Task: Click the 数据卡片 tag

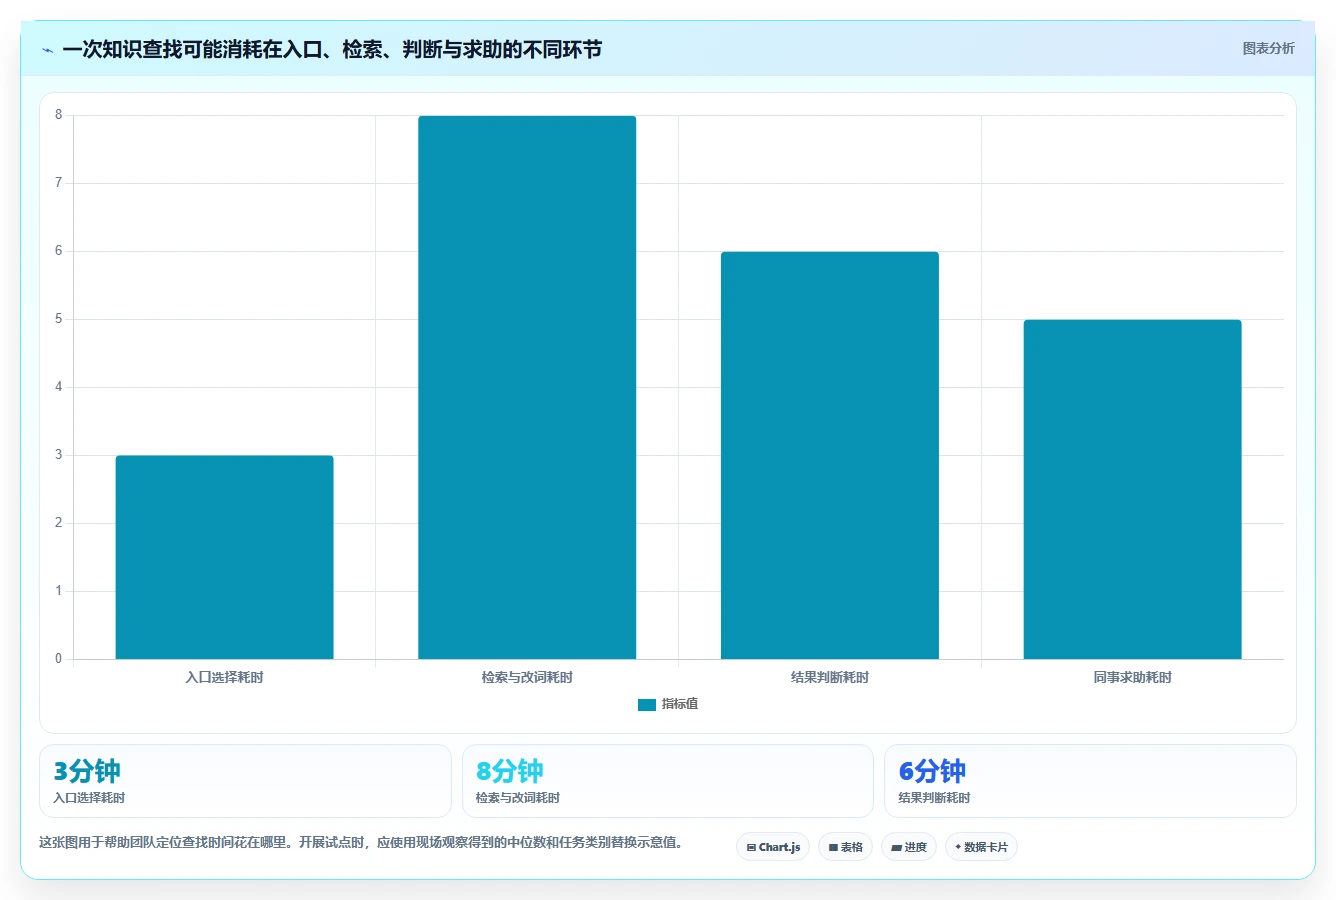Action: click(981, 847)
